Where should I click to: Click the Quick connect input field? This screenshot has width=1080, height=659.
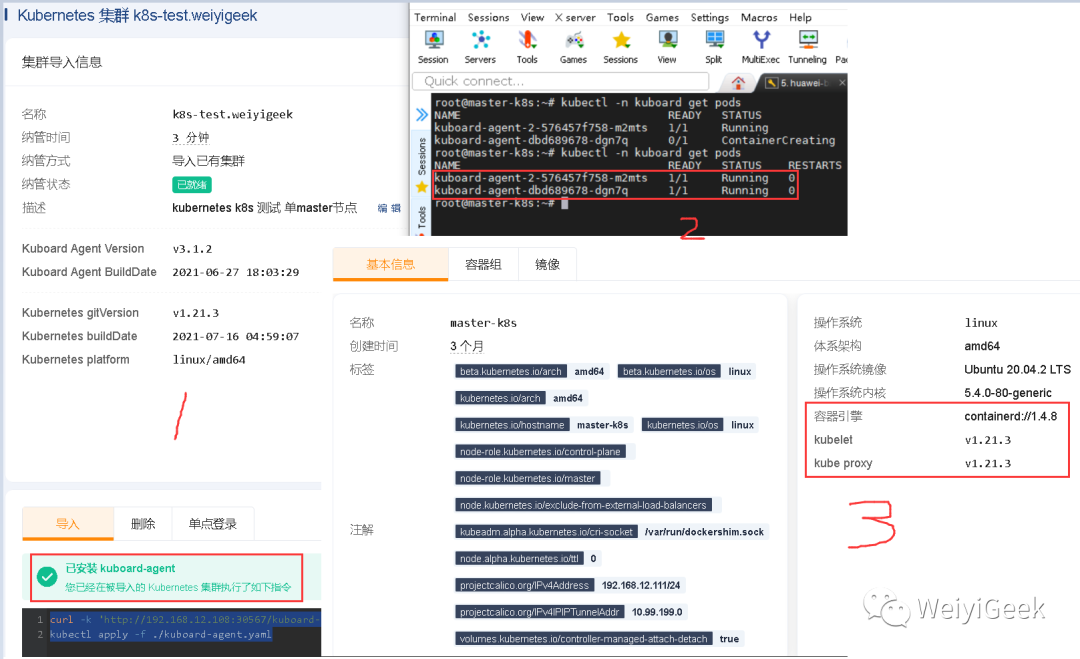[561, 81]
